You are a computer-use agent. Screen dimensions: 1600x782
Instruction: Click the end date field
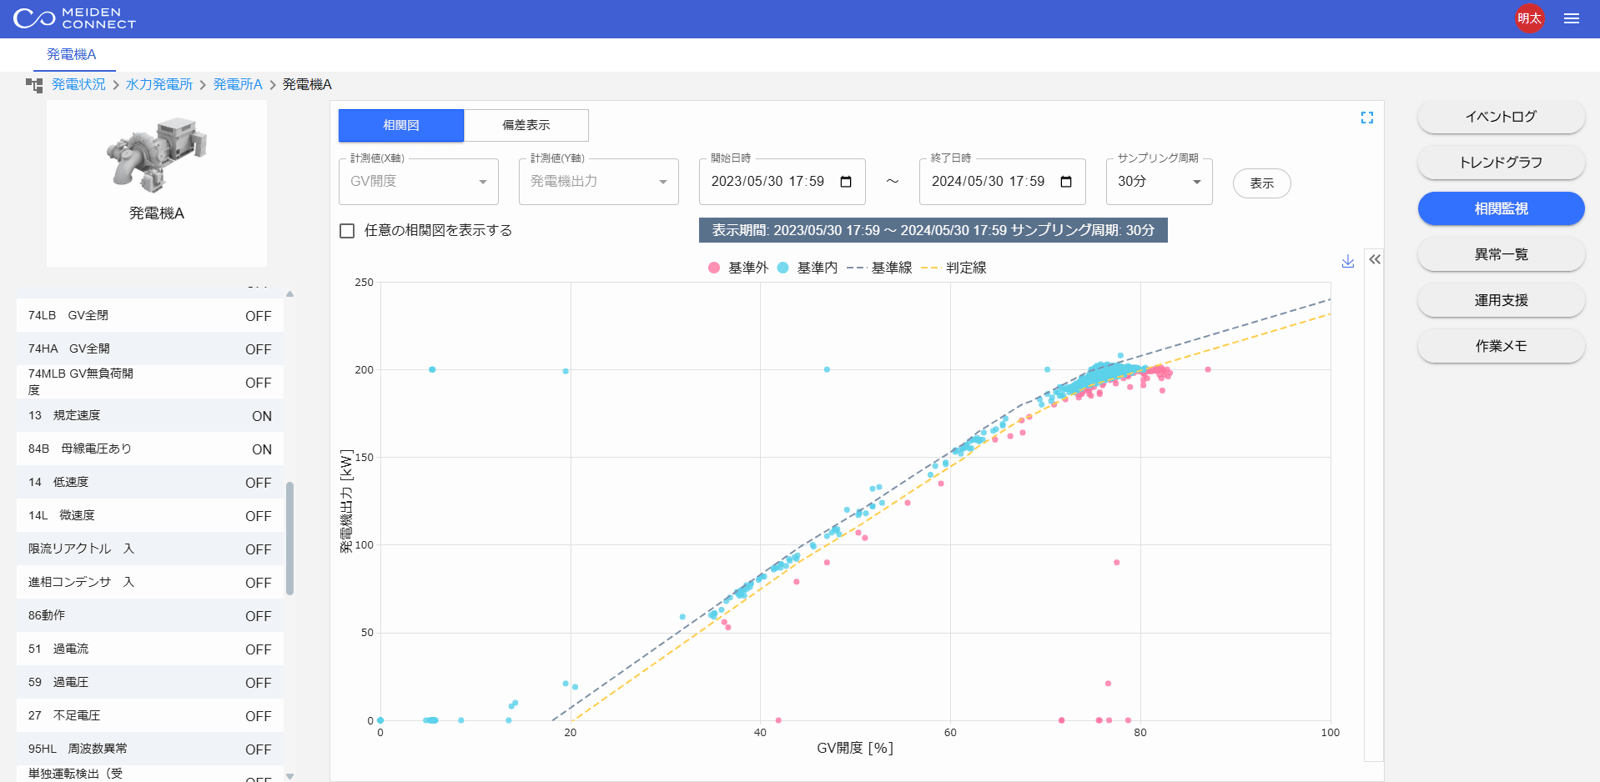(1002, 182)
